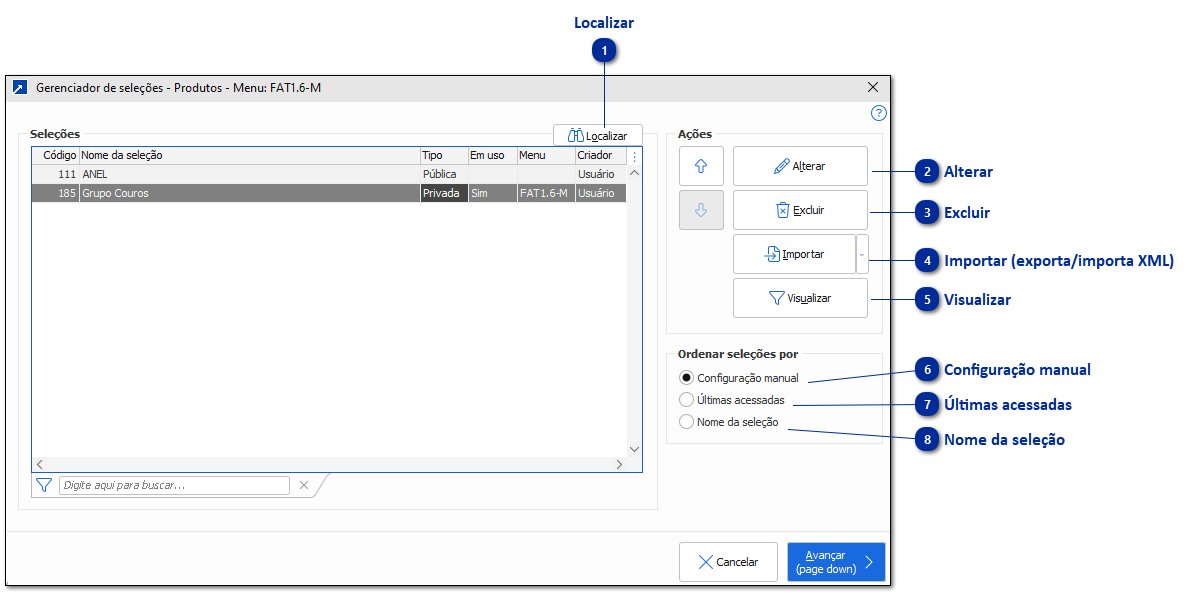Select the Grupo Couros selection row

(x=329, y=193)
